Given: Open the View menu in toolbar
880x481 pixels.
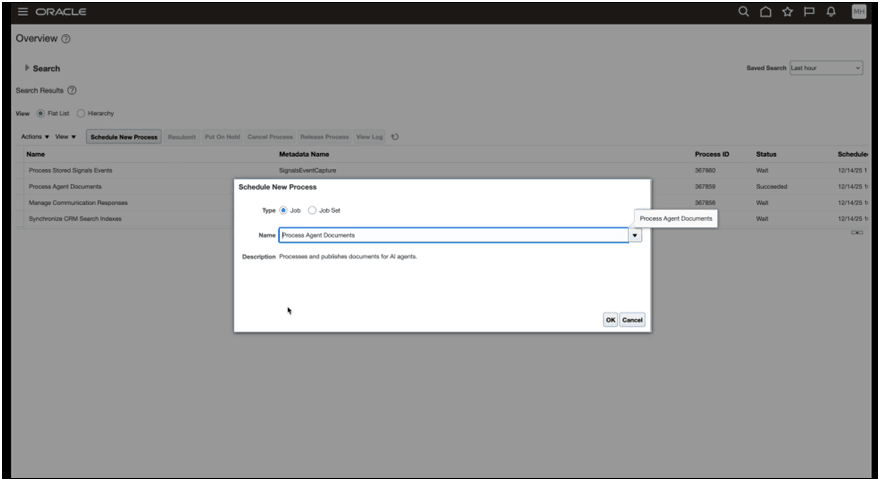Looking at the screenshot, I should 65,137.
